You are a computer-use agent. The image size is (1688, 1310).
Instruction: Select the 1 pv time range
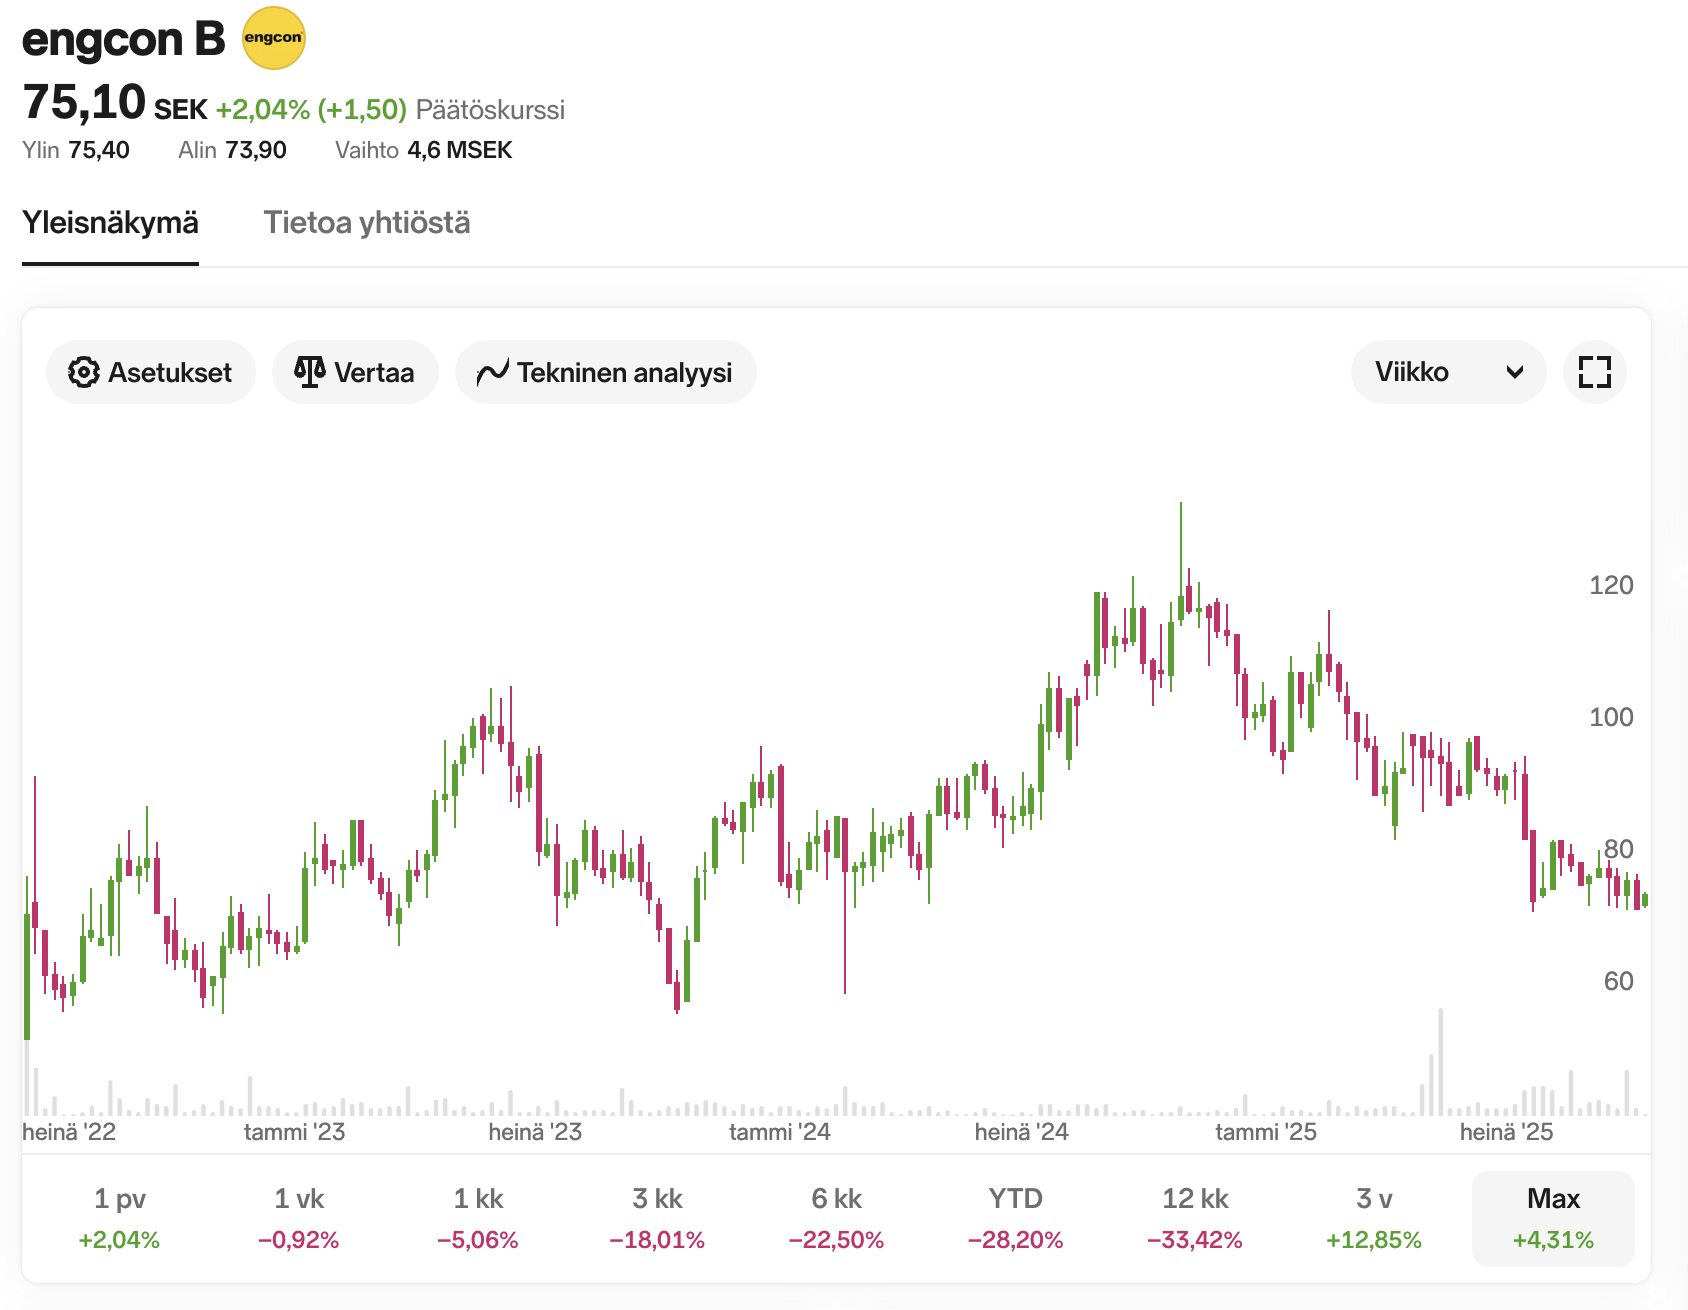119,1218
